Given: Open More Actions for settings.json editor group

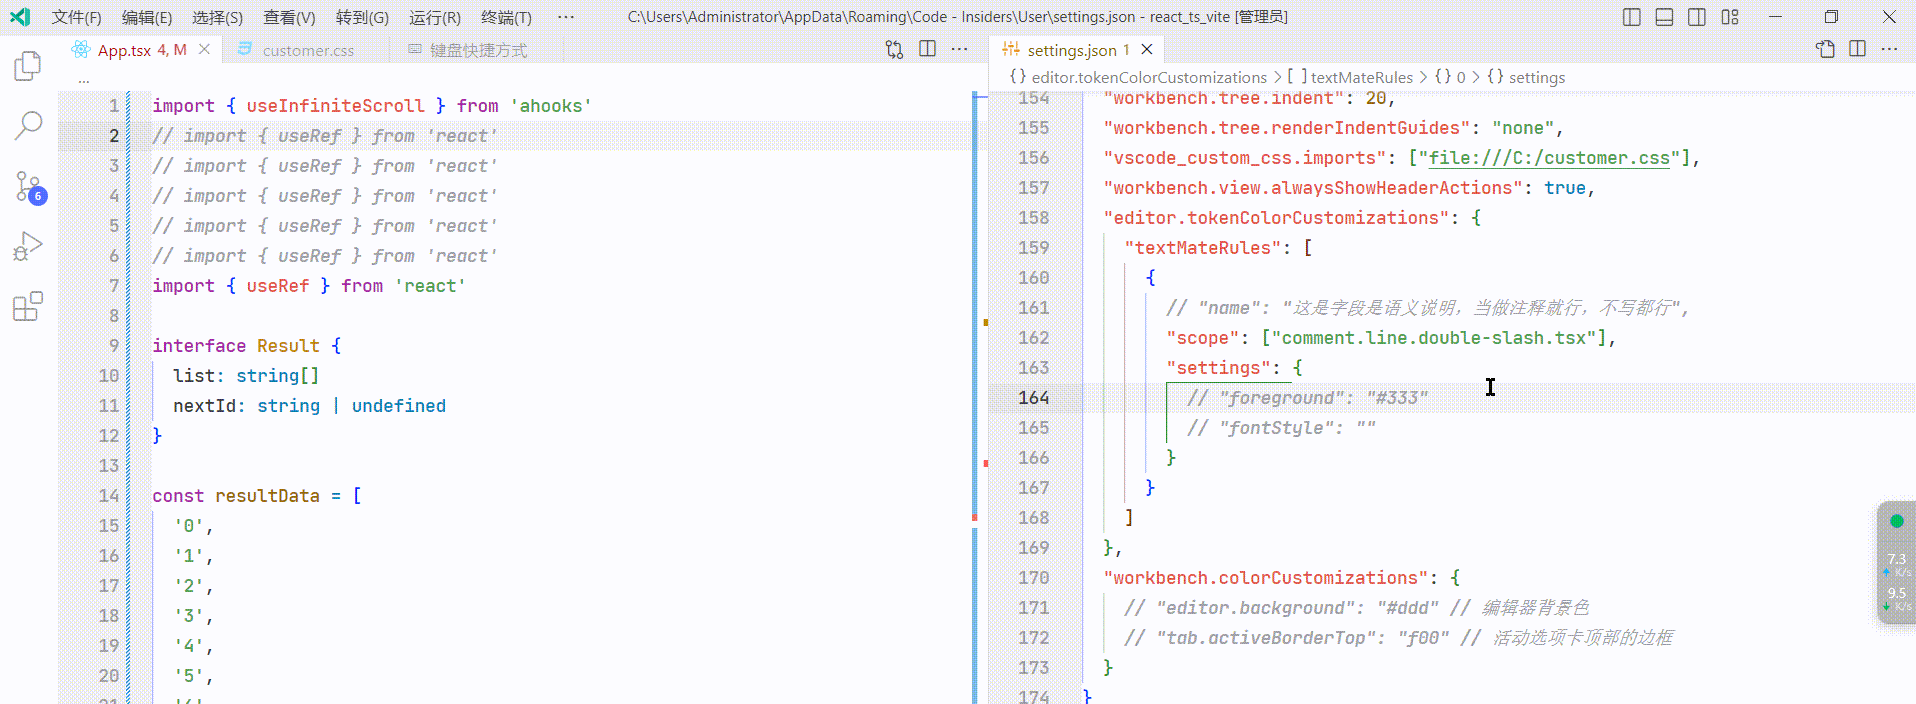Looking at the screenshot, I should (1890, 49).
